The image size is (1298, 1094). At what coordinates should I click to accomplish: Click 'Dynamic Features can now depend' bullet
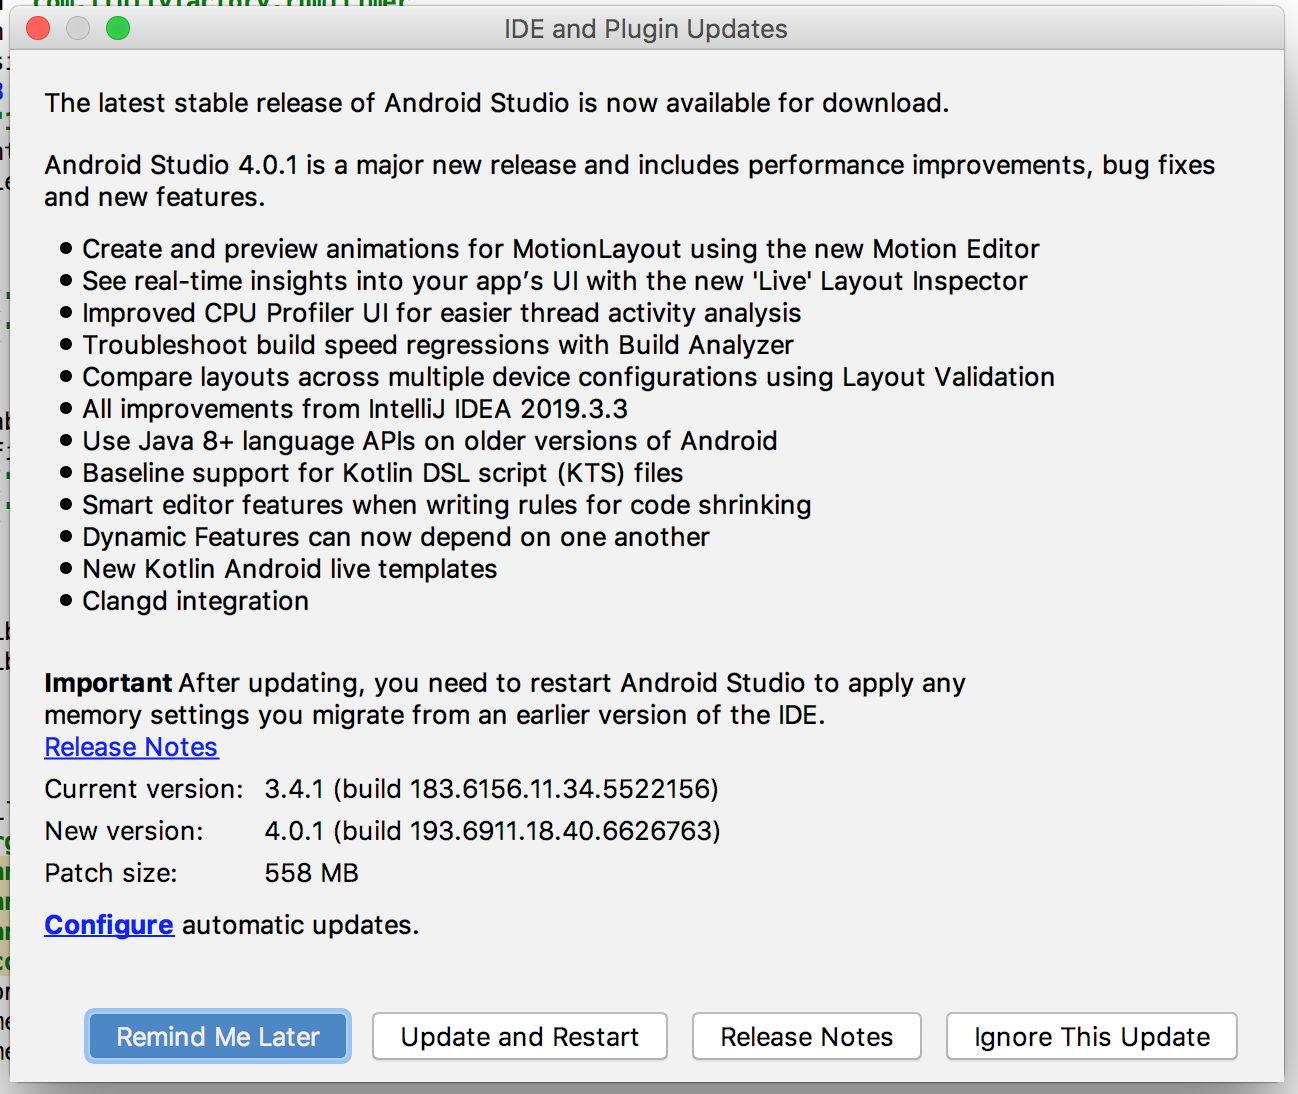(x=396, y=537)
